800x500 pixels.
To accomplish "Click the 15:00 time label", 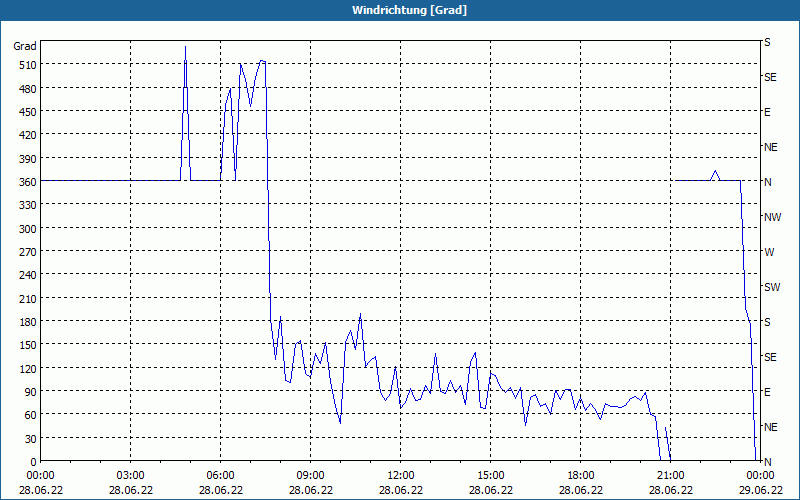I will click(x=490, y=475).
